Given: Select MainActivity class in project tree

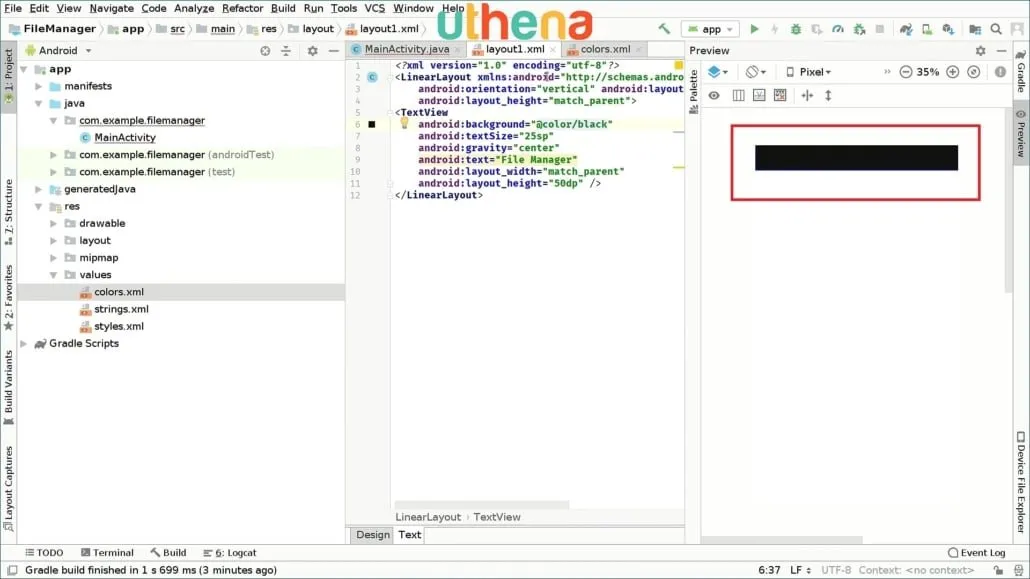Looking at the screenshot, I should point(124,137).
